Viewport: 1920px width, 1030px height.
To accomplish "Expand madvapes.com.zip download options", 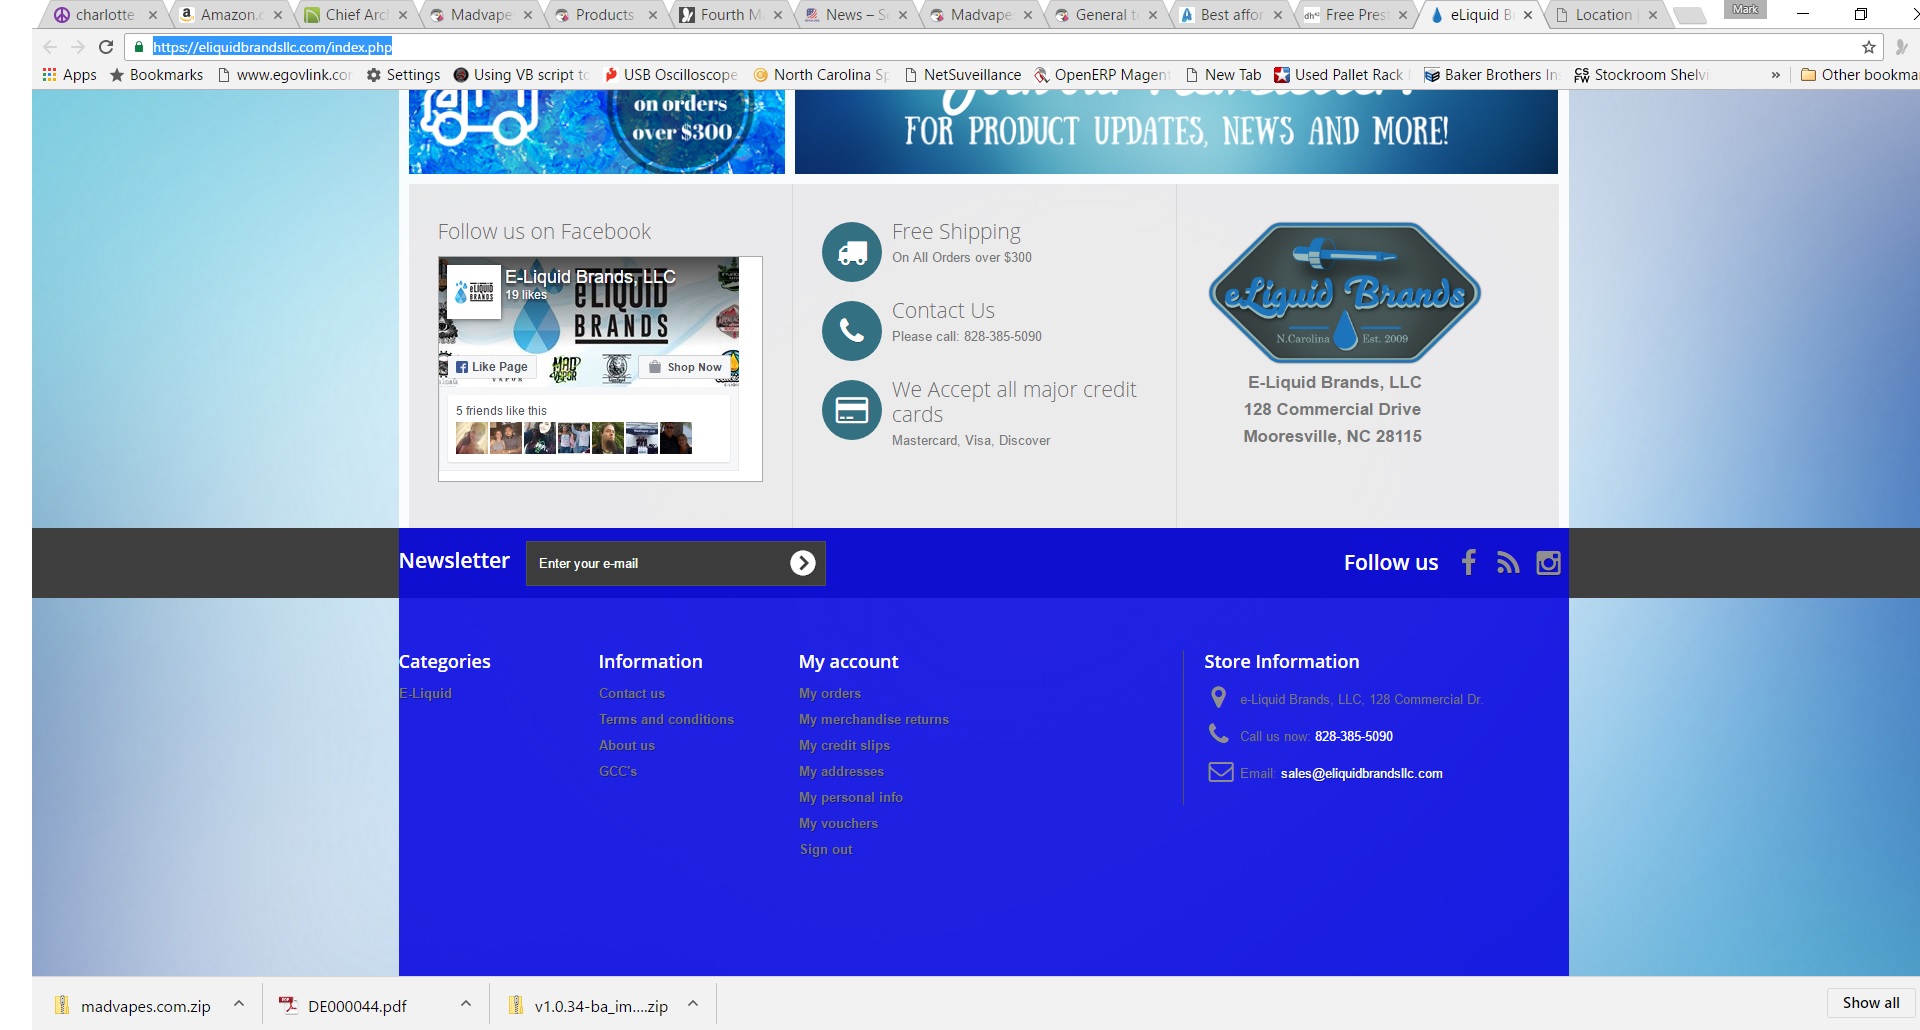I will (239, 1004).
